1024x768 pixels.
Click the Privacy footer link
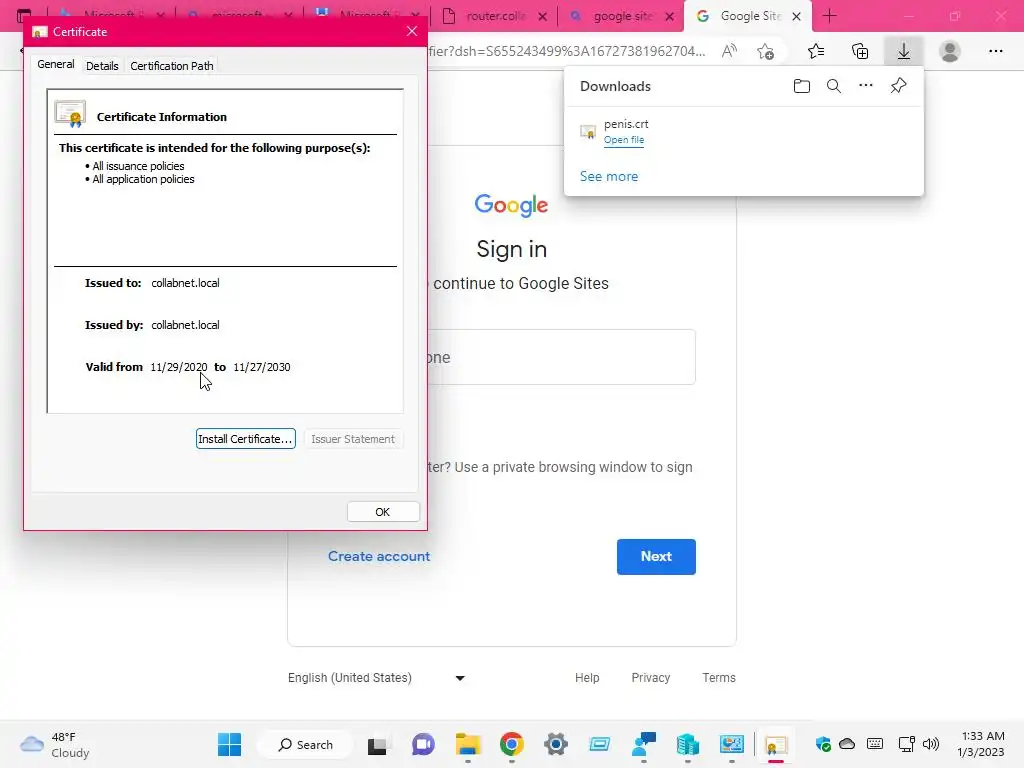[x=650, y=678]
